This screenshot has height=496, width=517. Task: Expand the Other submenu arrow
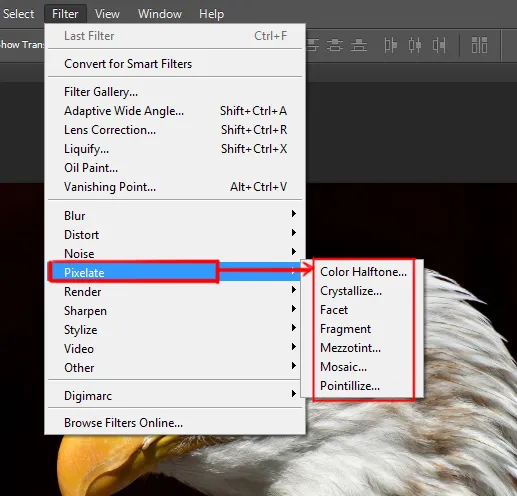[x=294, y=366]
